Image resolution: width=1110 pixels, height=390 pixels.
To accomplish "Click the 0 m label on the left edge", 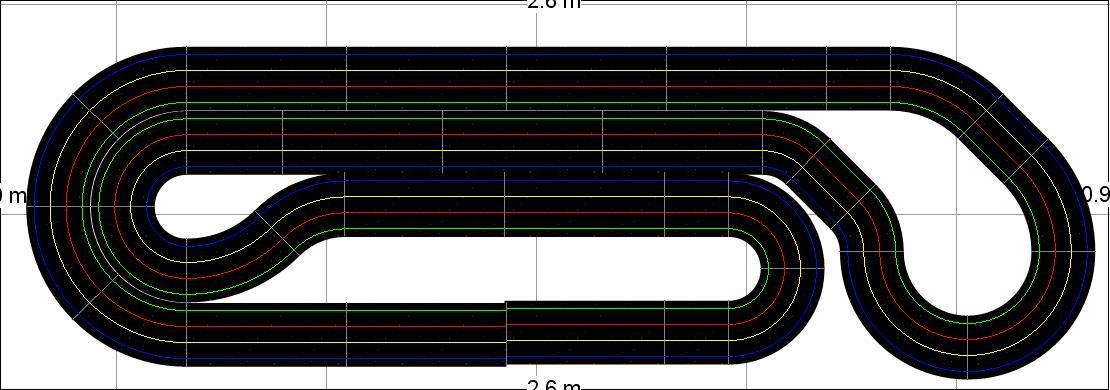I will click(12, 195).
